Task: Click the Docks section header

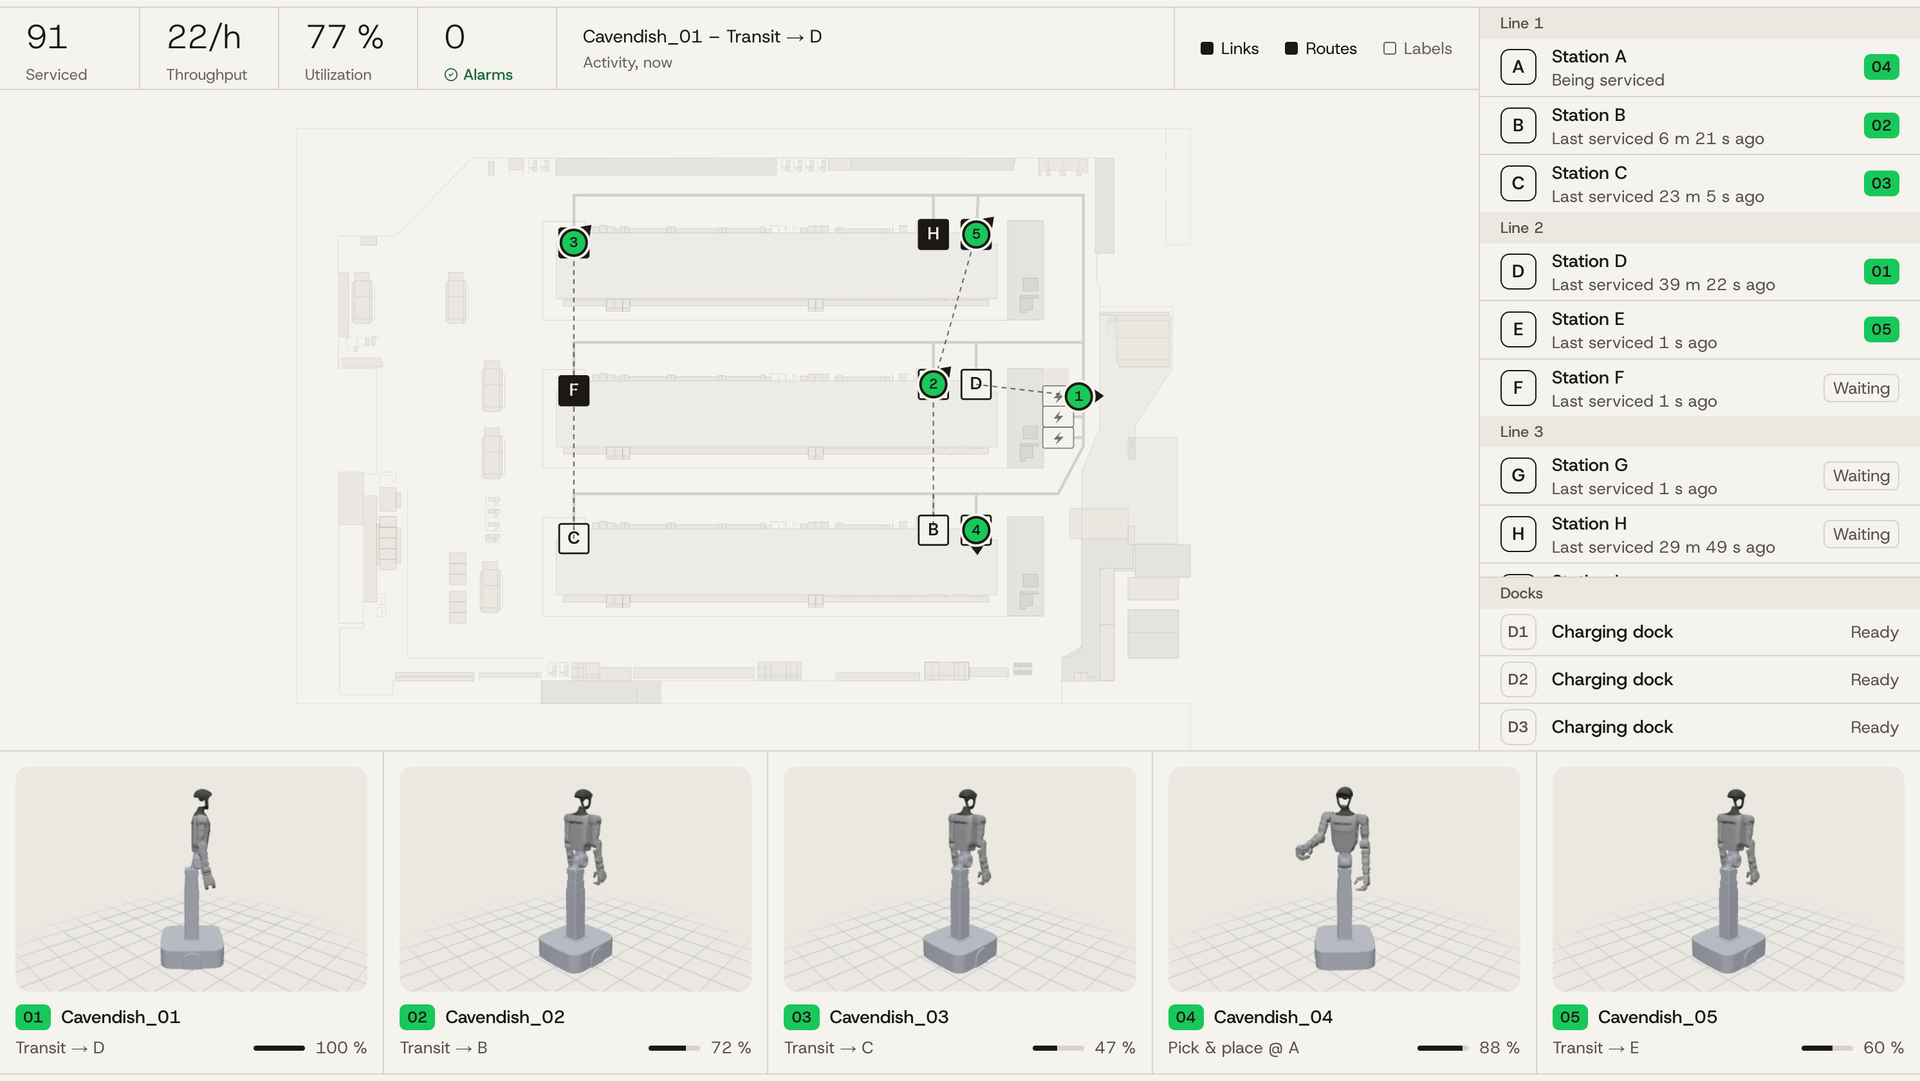Action: tap(1699, 593)
